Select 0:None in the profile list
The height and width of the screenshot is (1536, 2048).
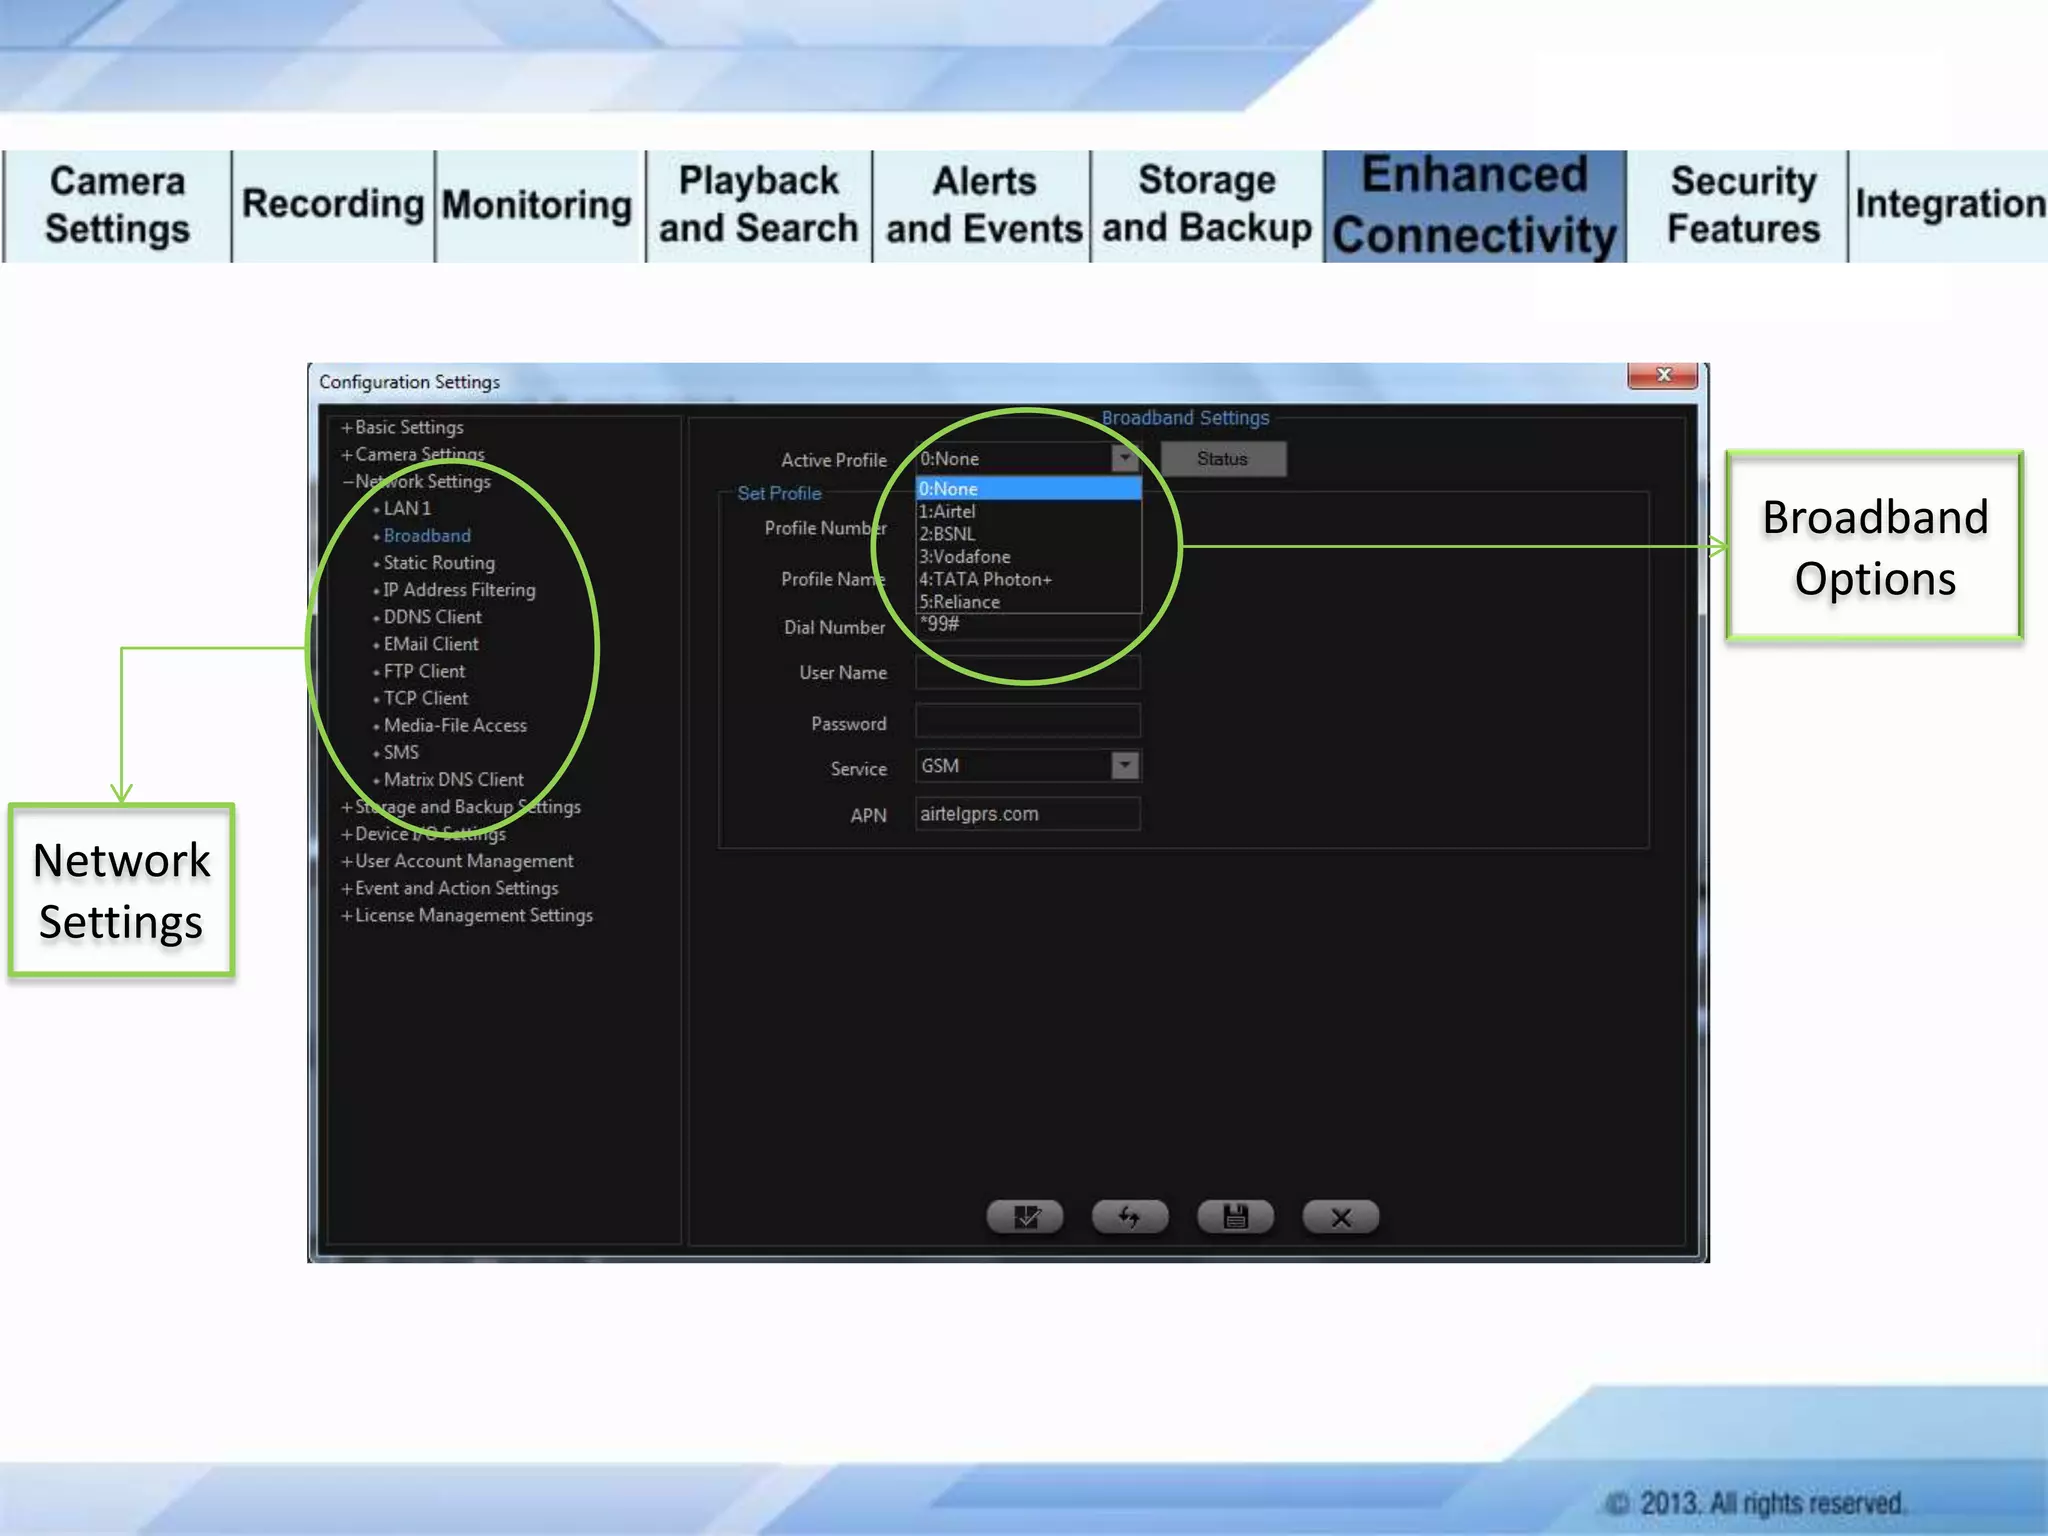click(1029, 489)
